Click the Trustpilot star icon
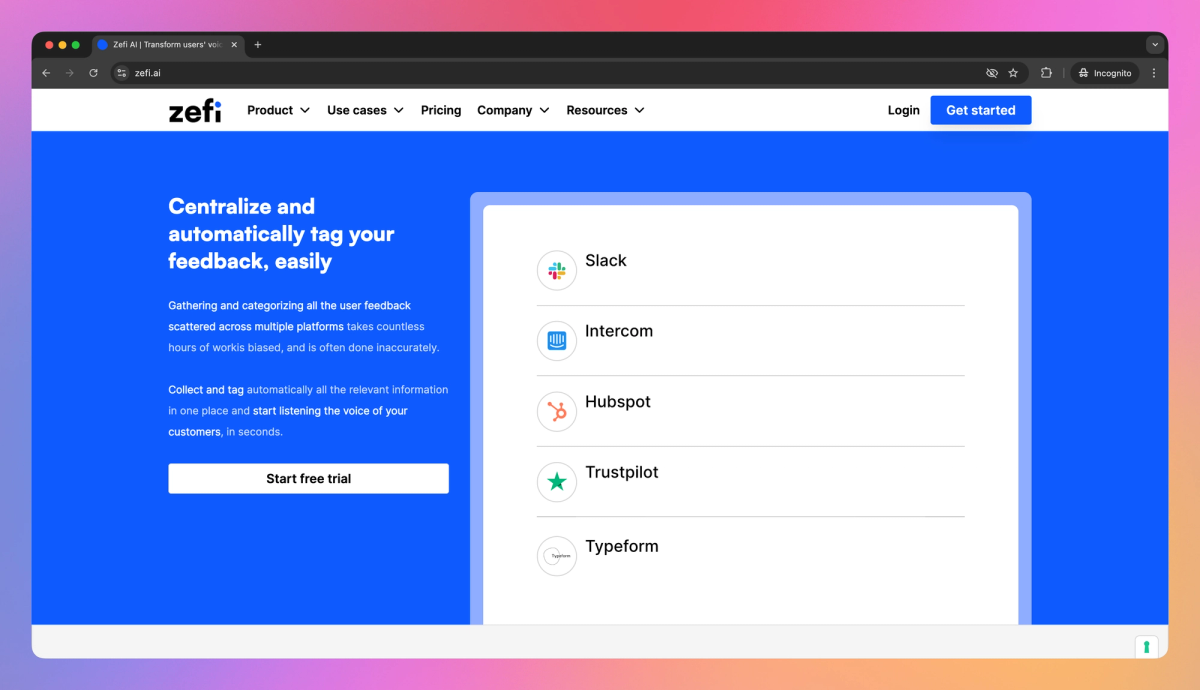This screenshot has width=1200, height=690. point(557,482)
